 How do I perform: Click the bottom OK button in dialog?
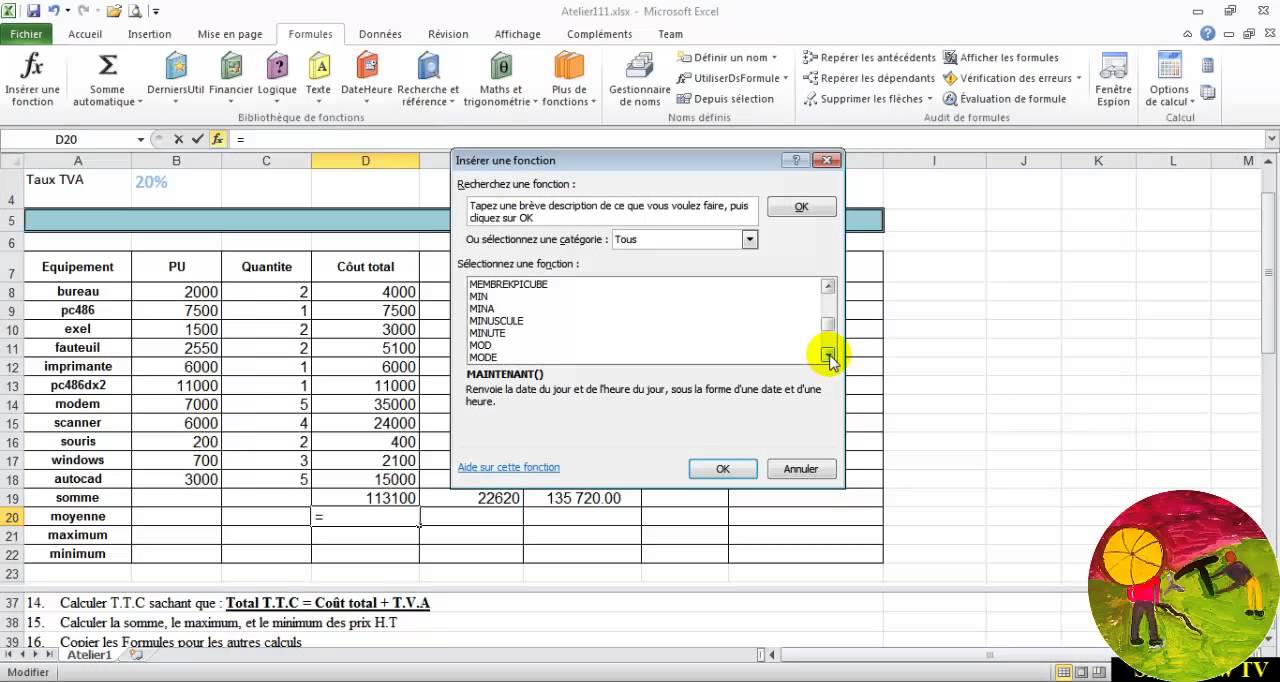point(723,469)
